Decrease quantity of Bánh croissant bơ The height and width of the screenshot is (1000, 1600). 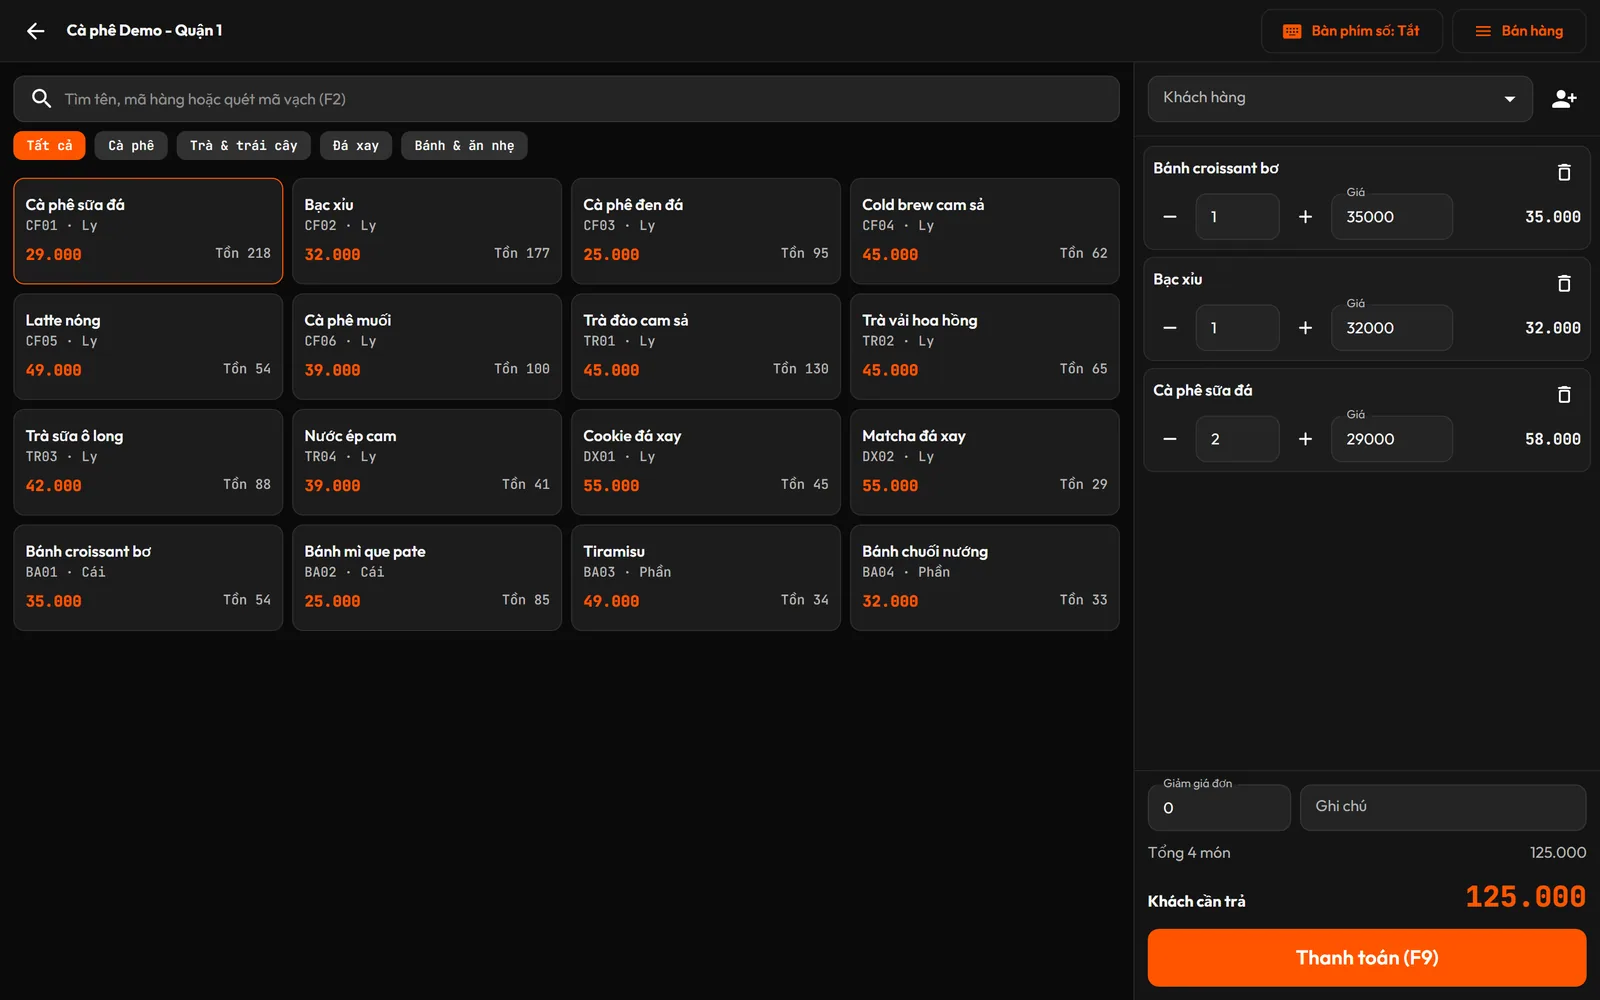[x=1170, y=217]
